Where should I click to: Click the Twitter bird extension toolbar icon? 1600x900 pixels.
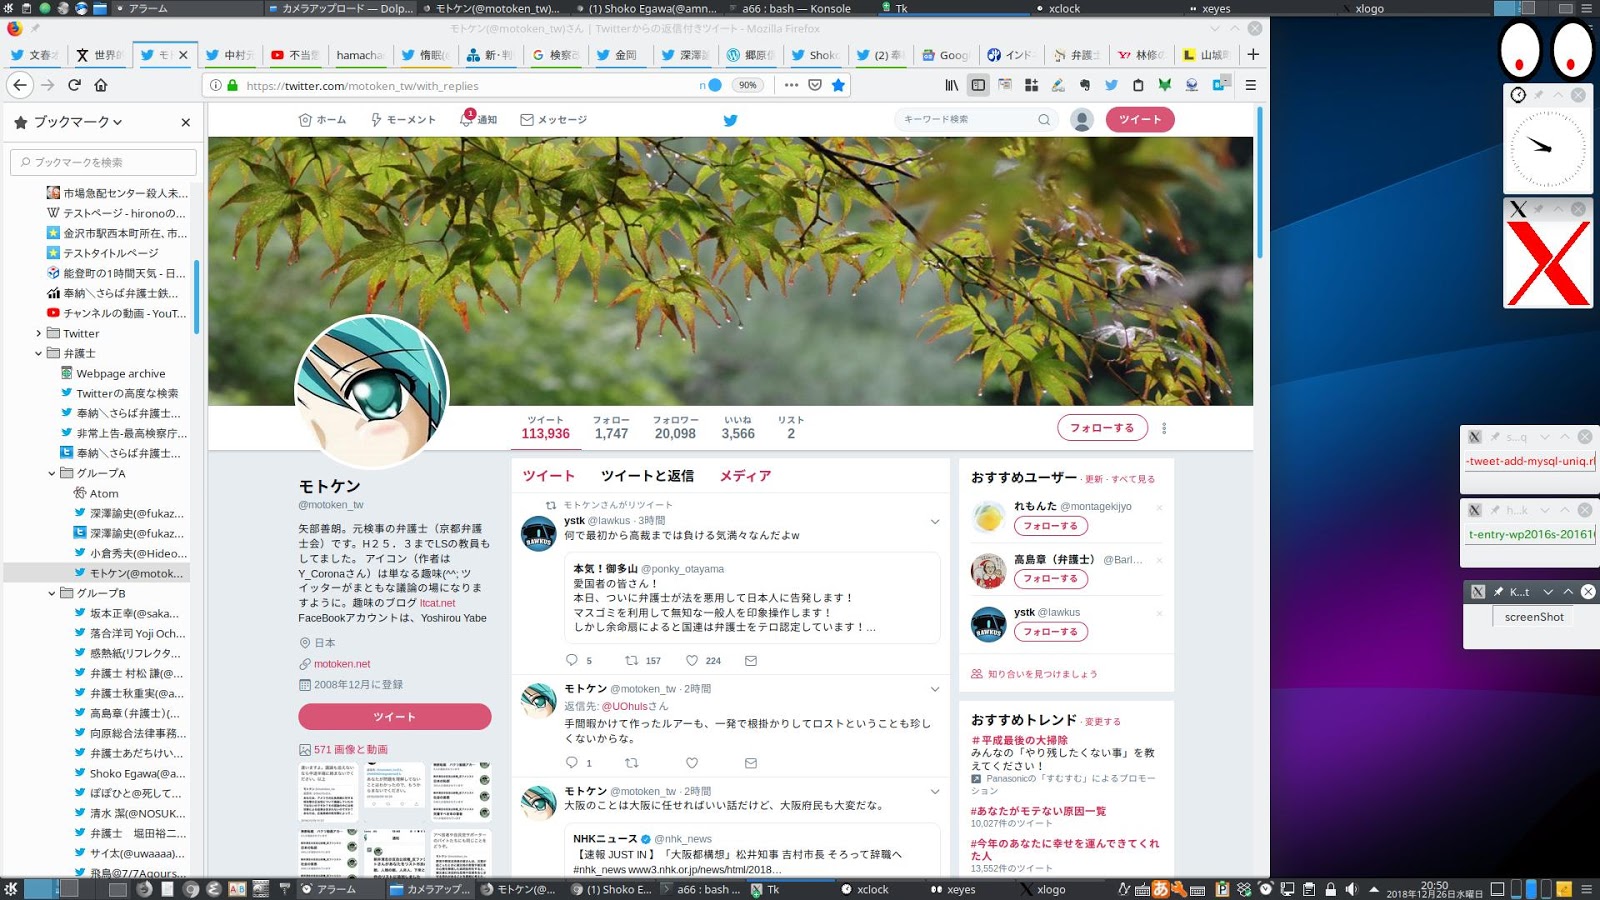(1111, 85)
